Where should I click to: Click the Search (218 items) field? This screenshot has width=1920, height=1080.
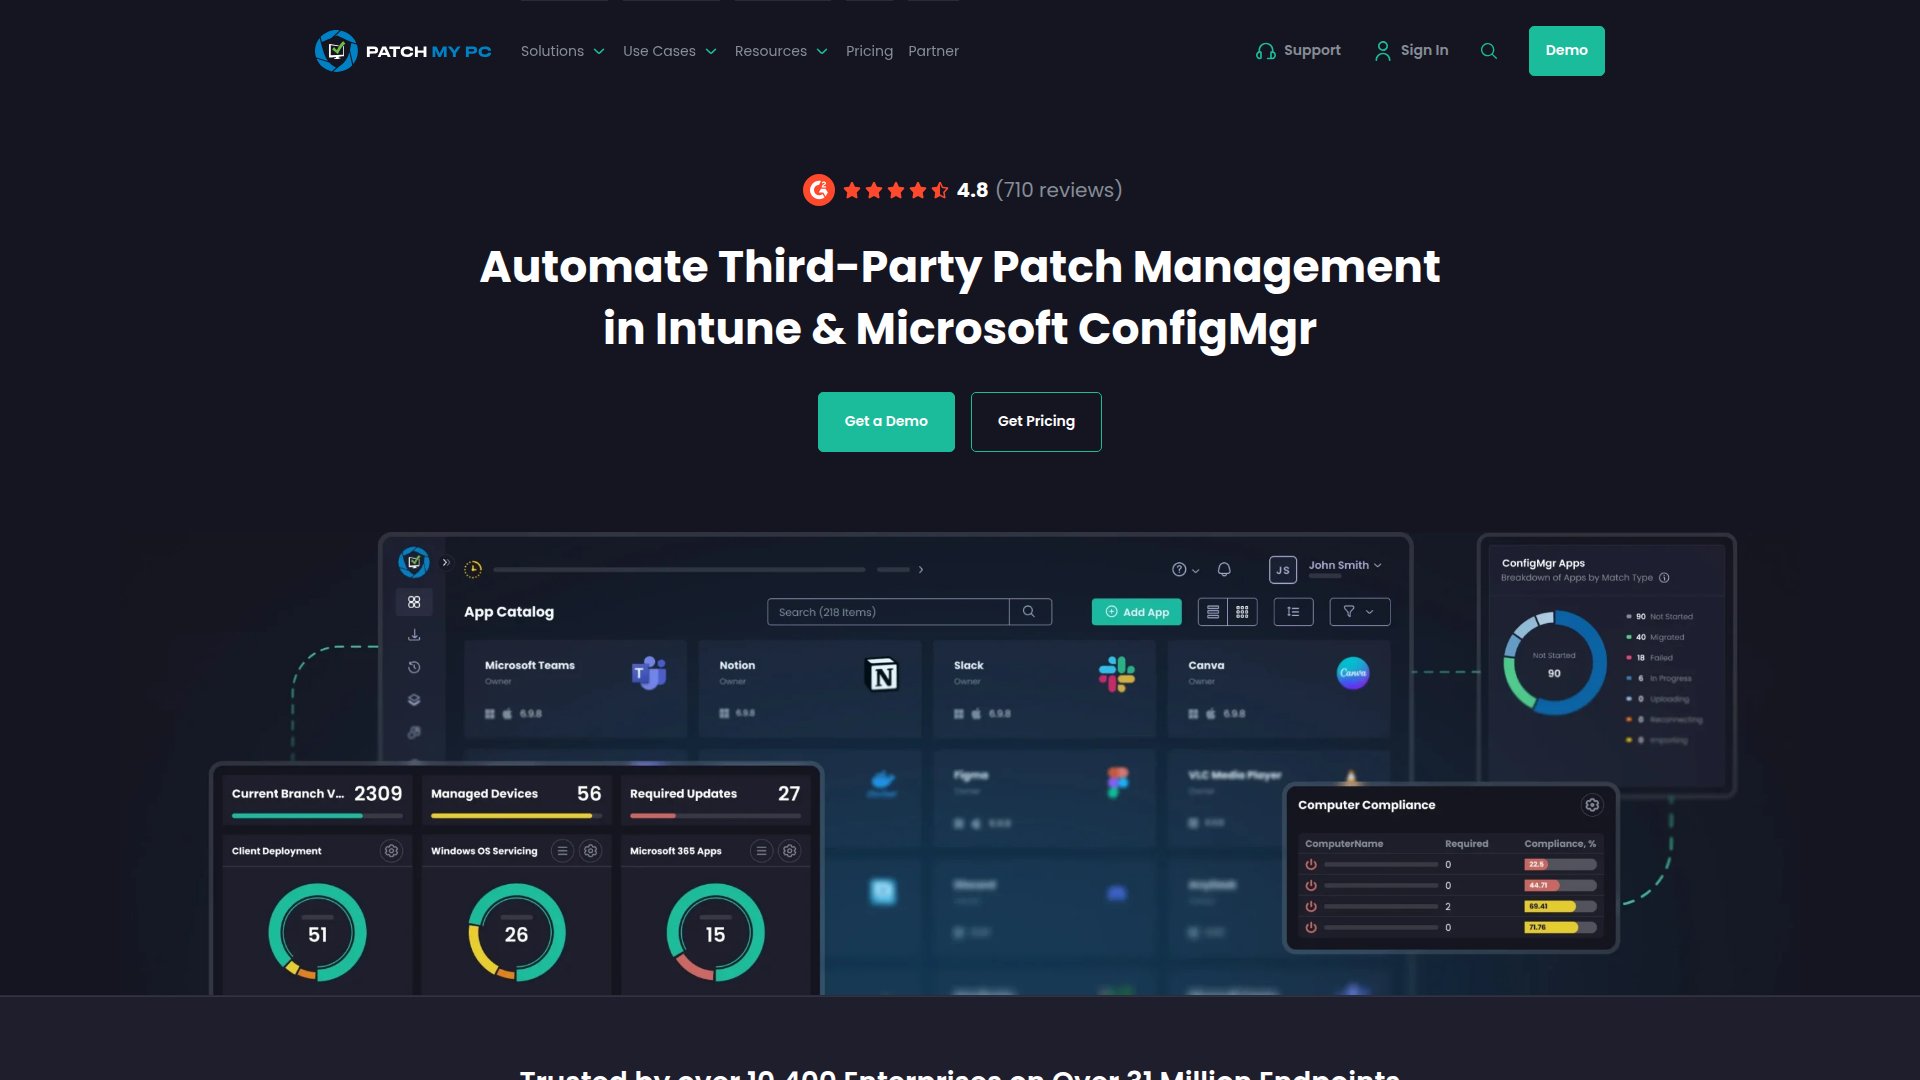(888, 612)
